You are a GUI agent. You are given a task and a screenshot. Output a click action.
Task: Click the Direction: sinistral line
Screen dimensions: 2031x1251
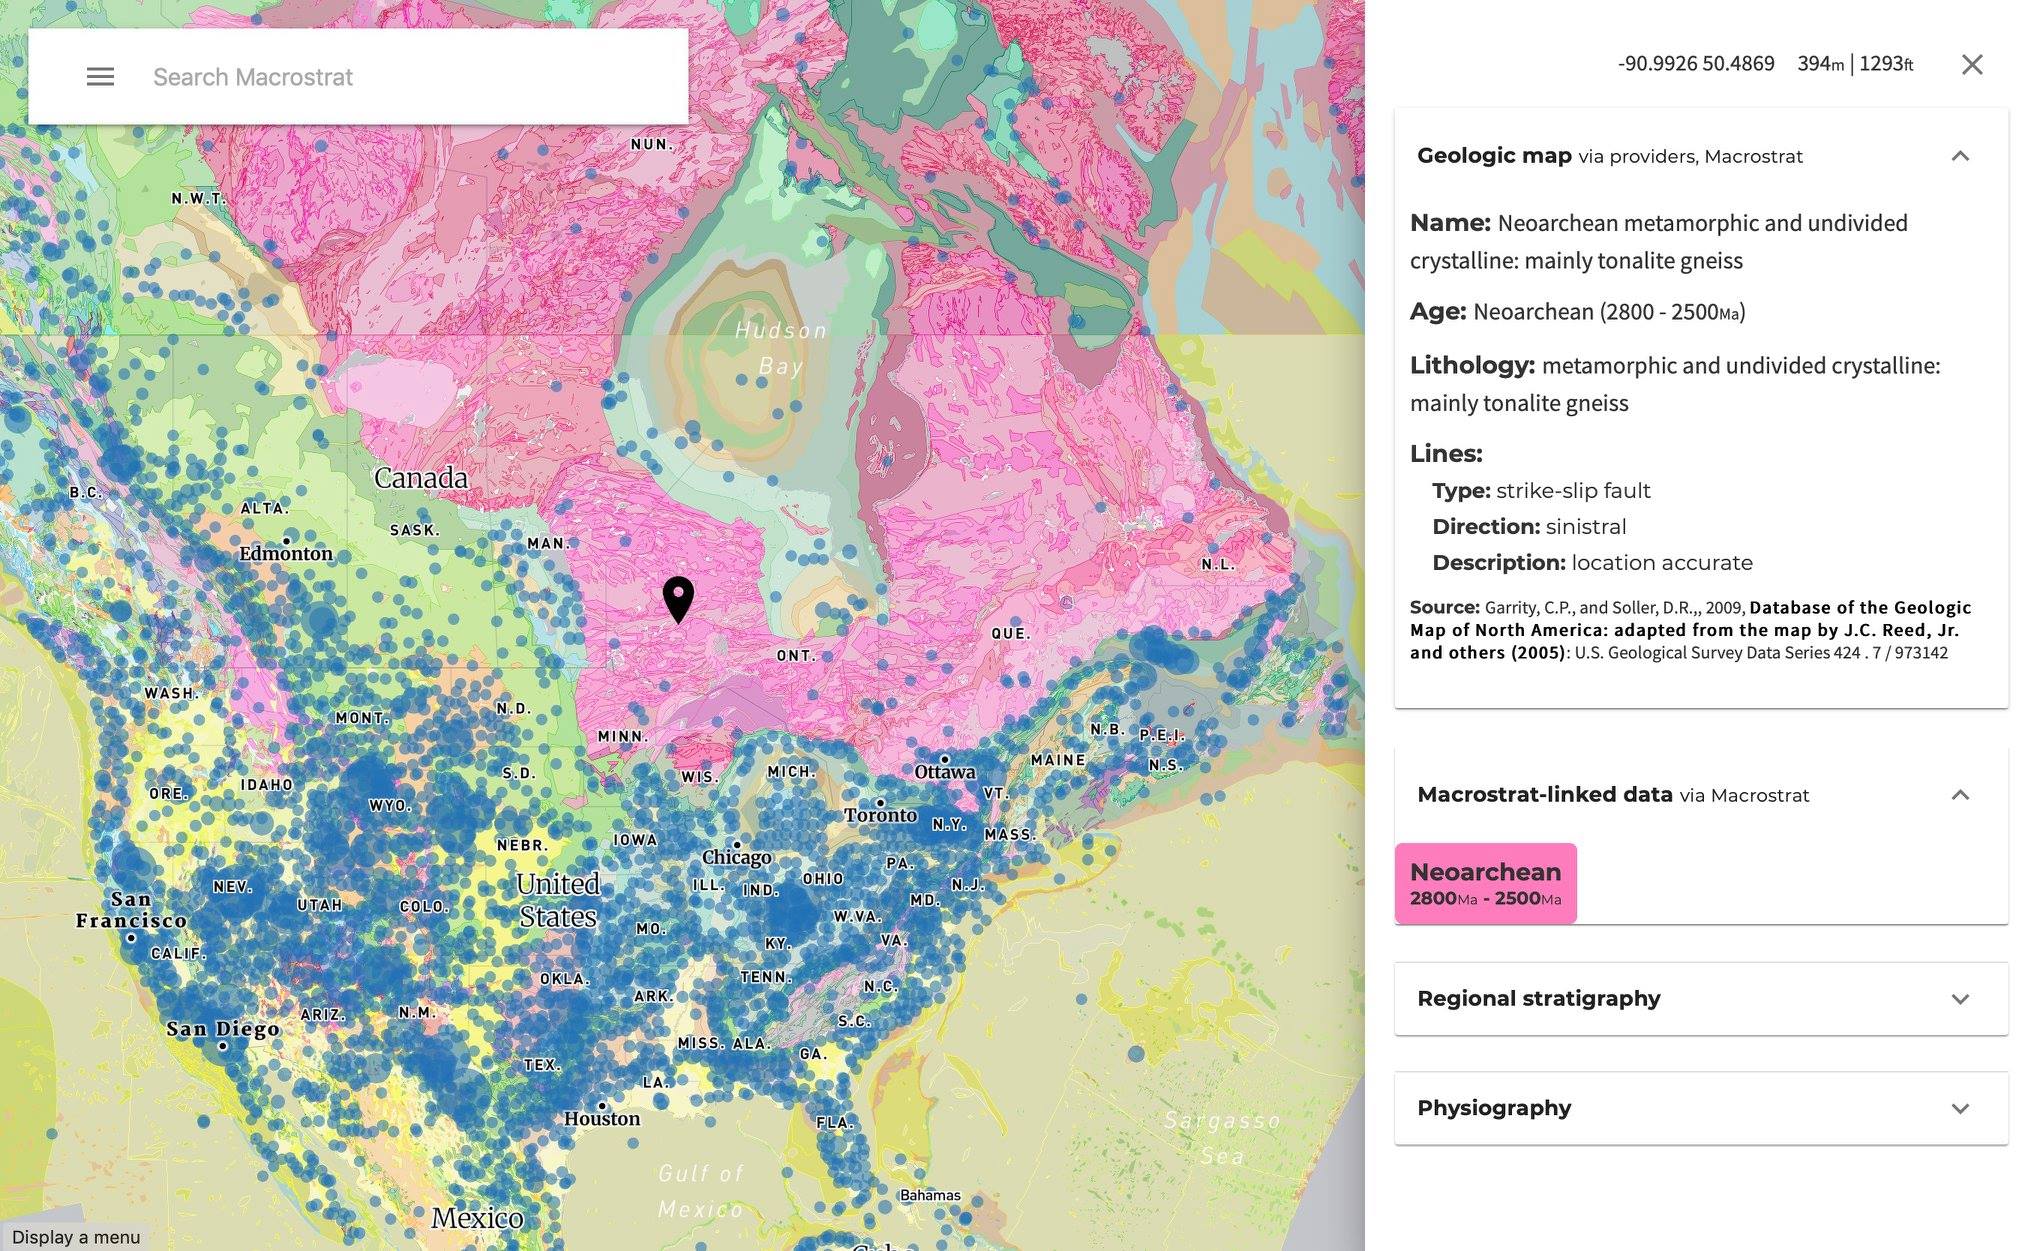coord(1529,527)
